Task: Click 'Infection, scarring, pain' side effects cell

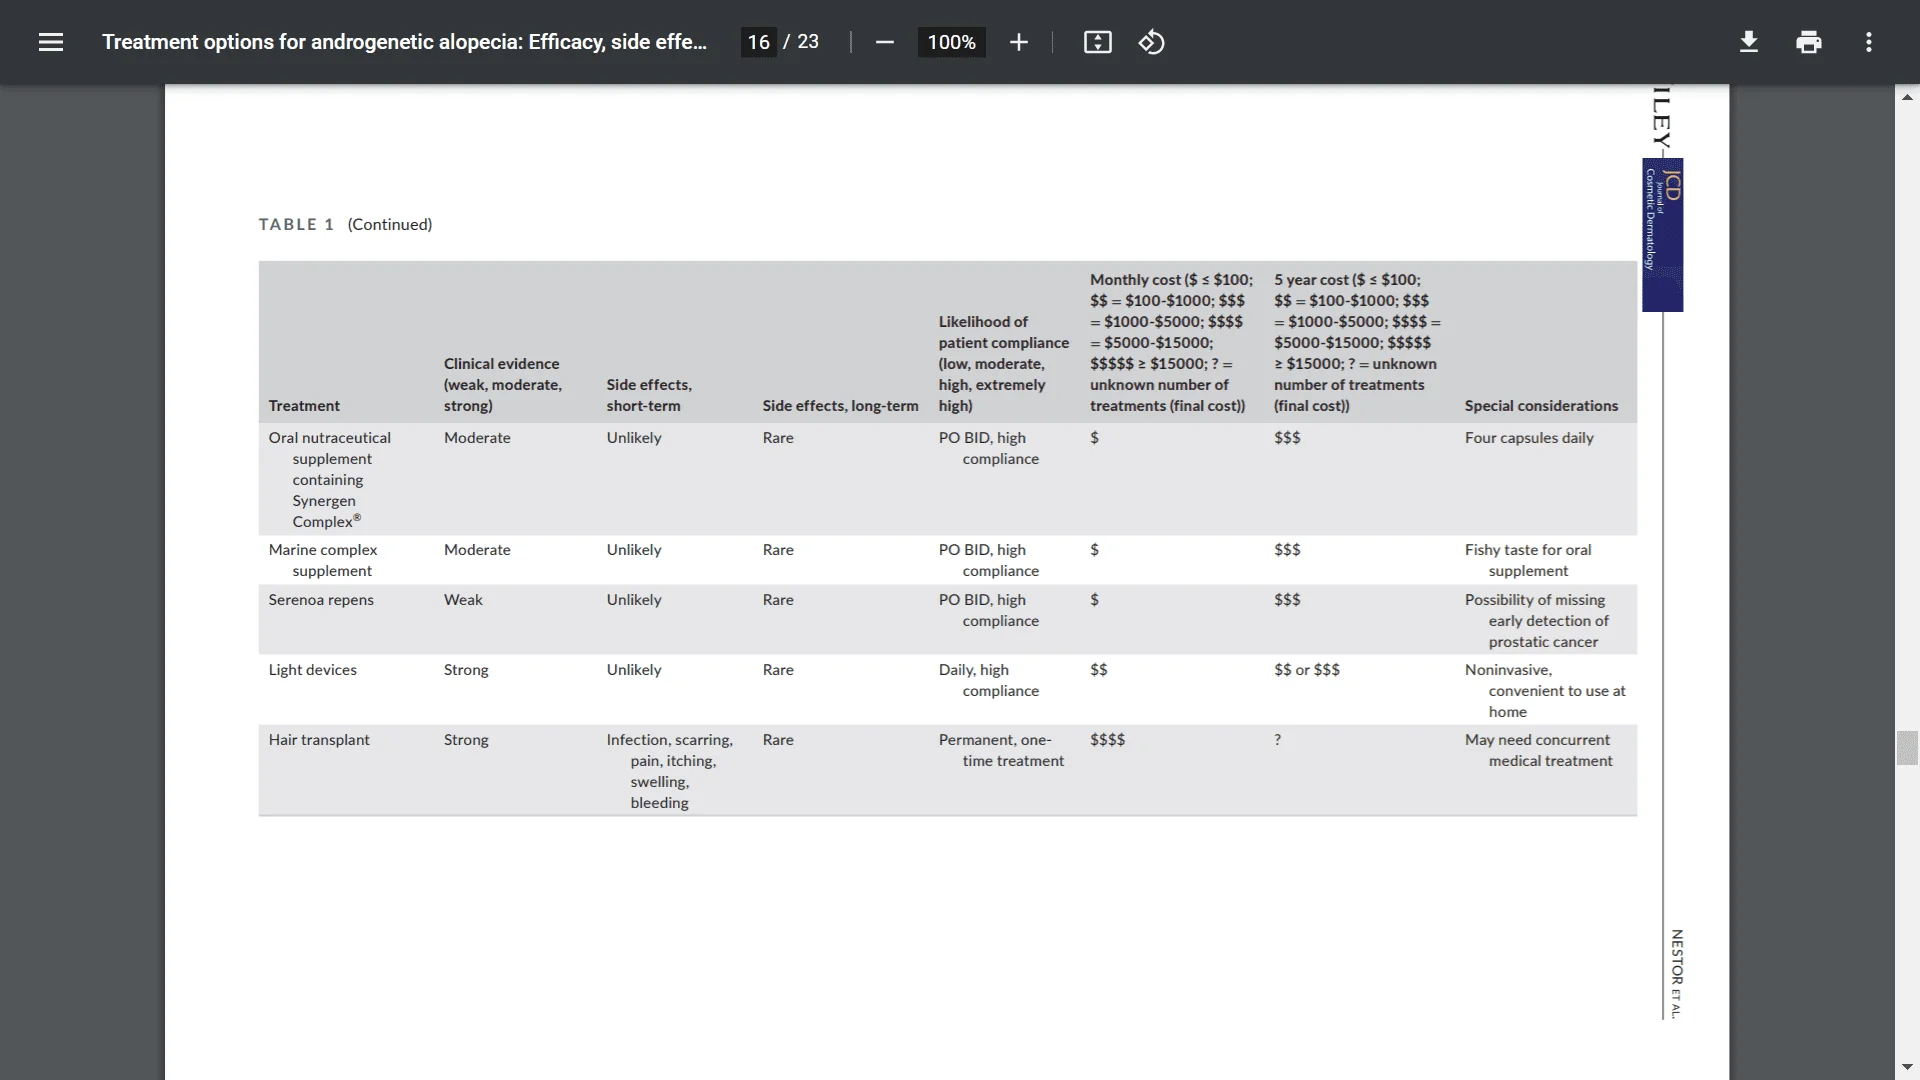Action: [670, 771]
